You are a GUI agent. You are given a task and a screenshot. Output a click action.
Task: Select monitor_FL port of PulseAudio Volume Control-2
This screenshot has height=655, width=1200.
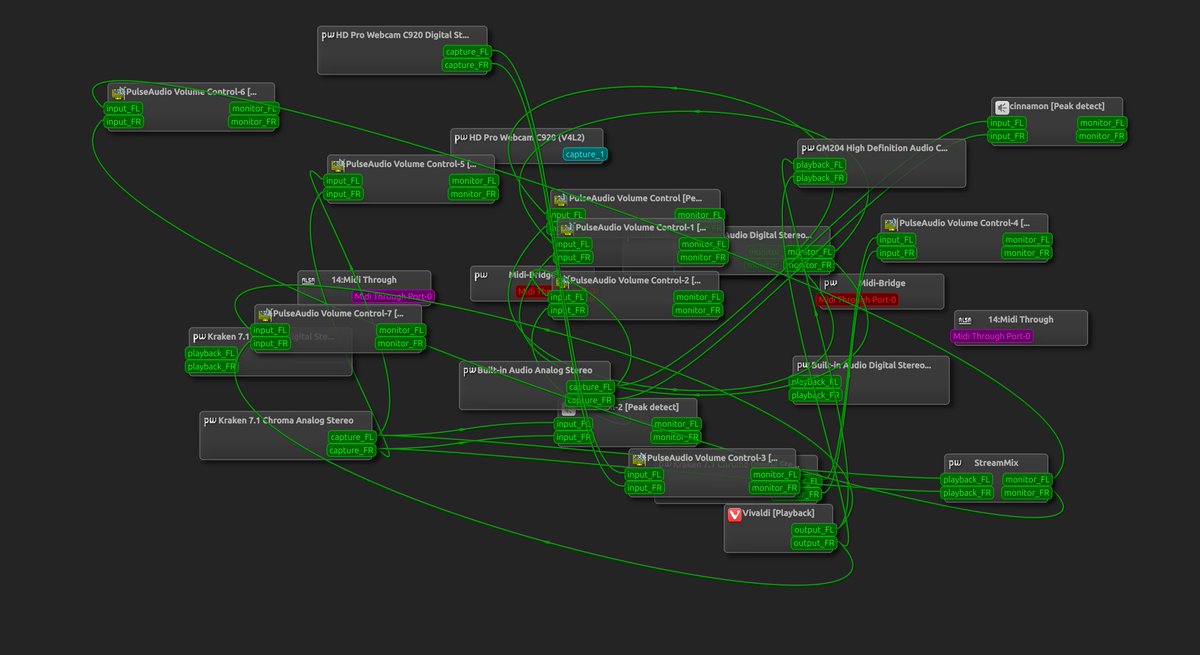(698, 297)
